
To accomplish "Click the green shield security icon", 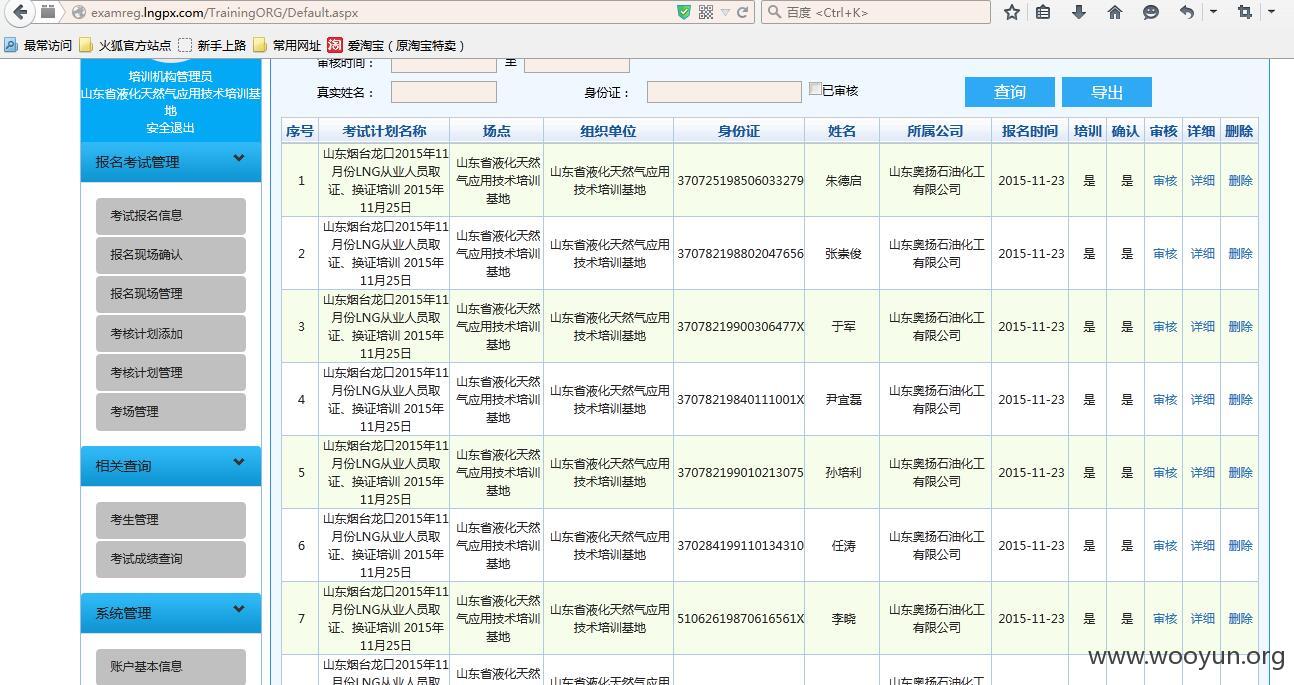I will click(x=684, y=12).
